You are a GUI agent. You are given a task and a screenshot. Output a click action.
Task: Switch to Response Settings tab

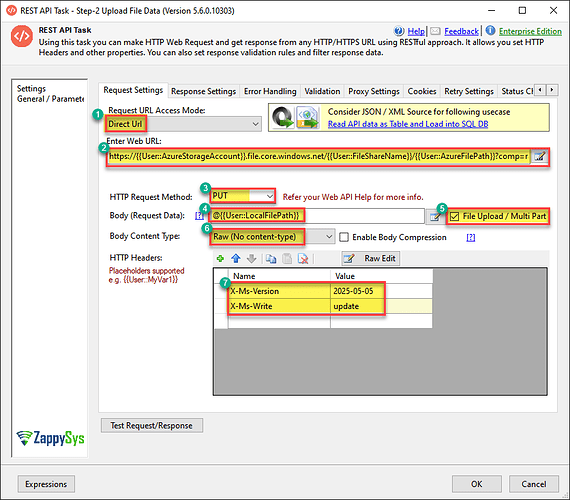pyautogui.click(x=203, y=91)
